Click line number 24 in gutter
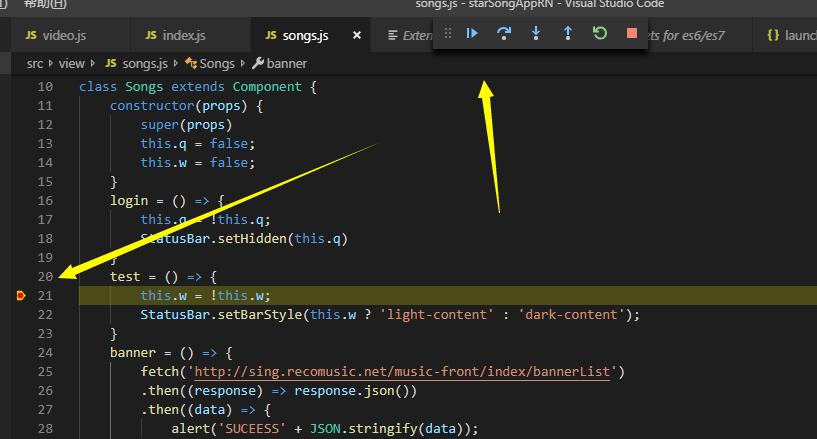817x439 pixels. 45,353
